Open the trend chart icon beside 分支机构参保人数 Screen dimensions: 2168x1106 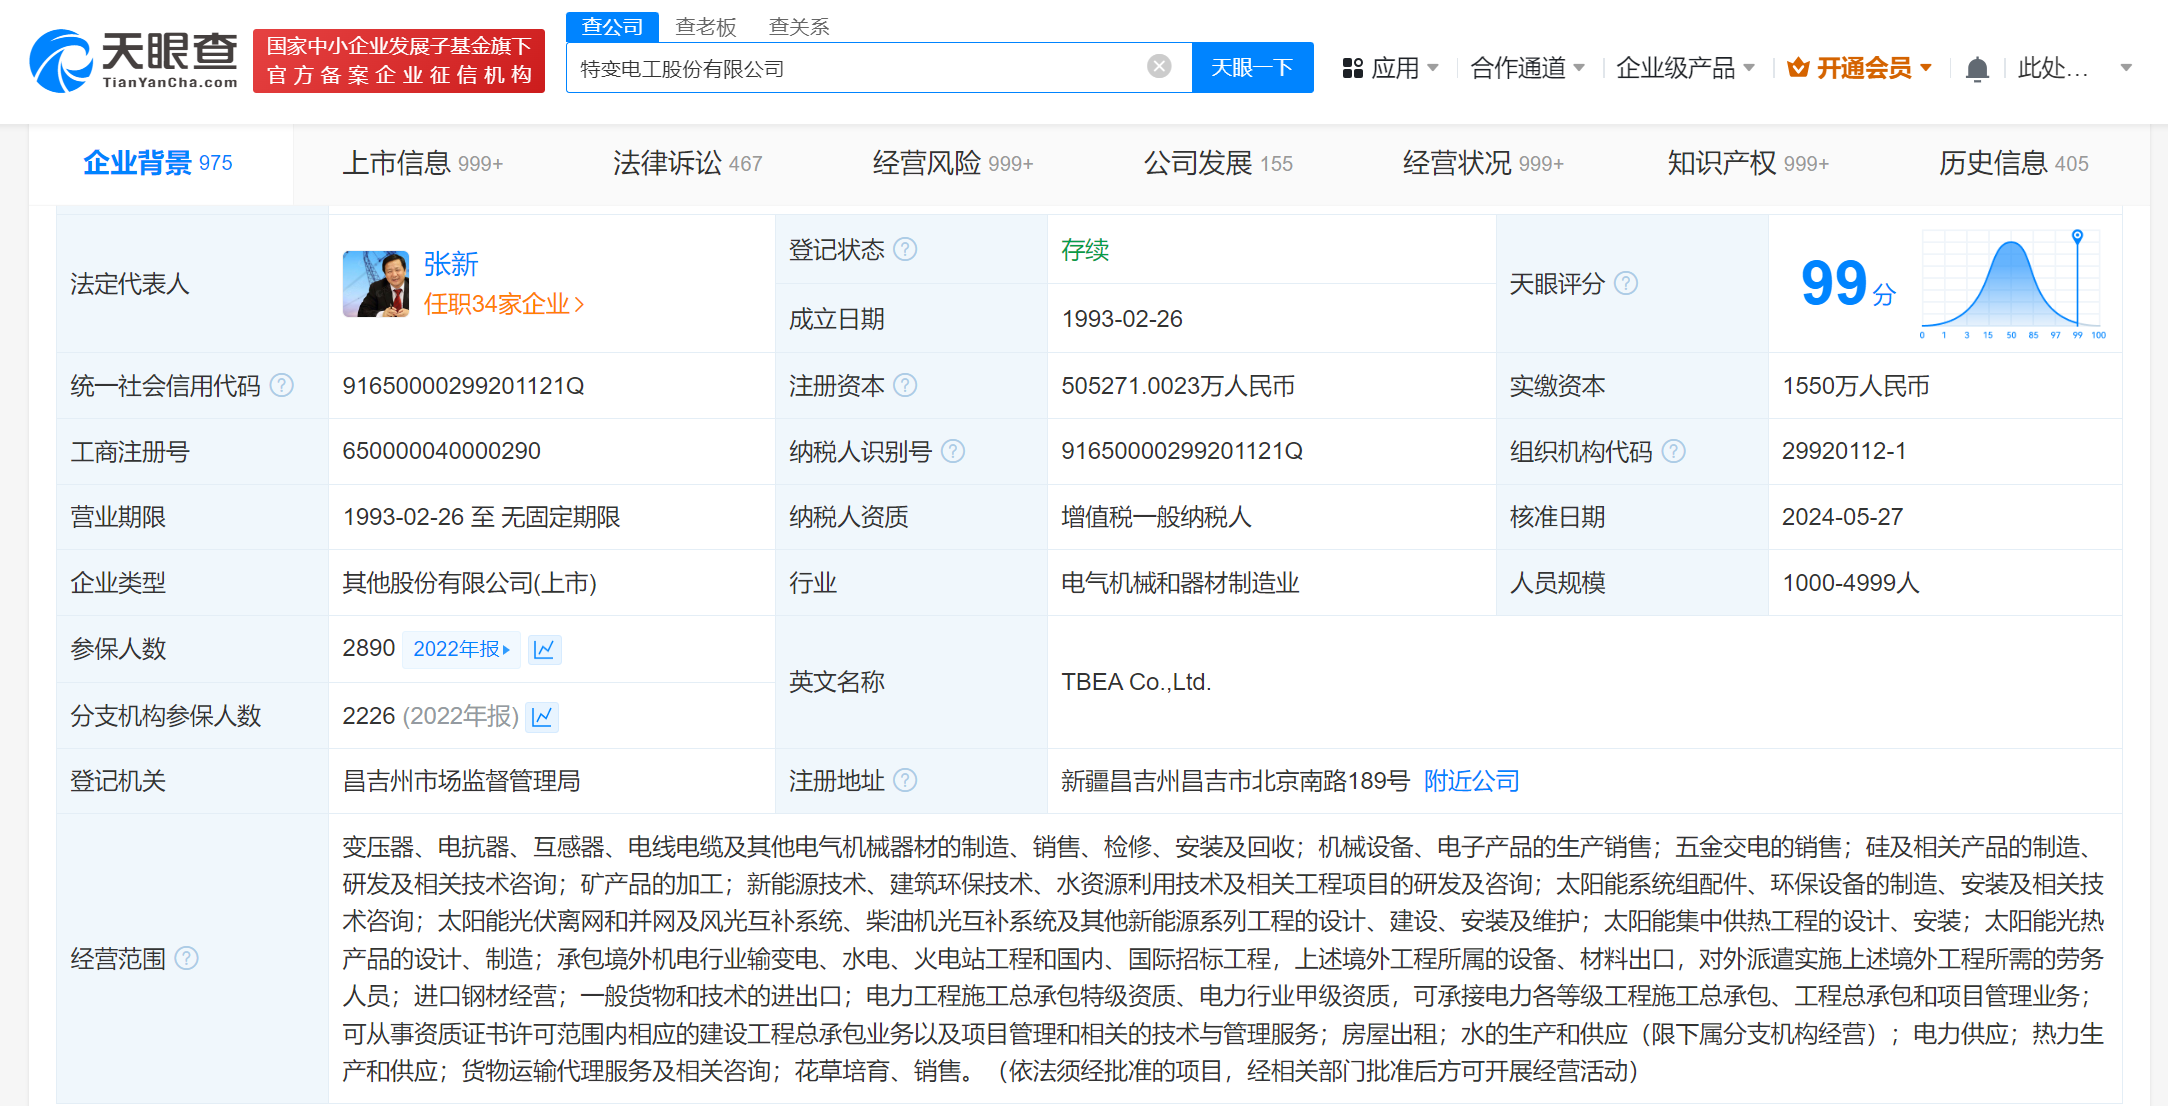coord(541,717)
